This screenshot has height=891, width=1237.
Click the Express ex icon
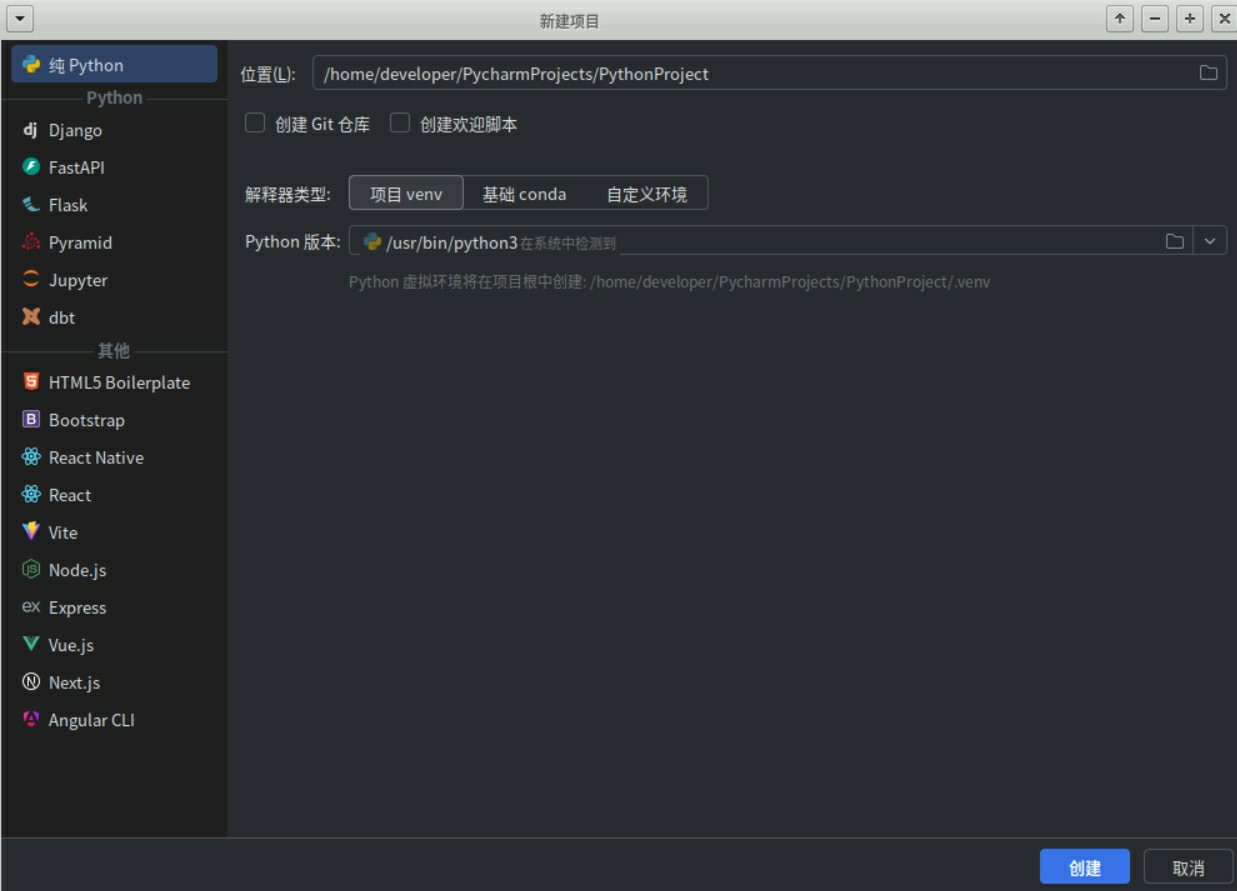point(31,607)
